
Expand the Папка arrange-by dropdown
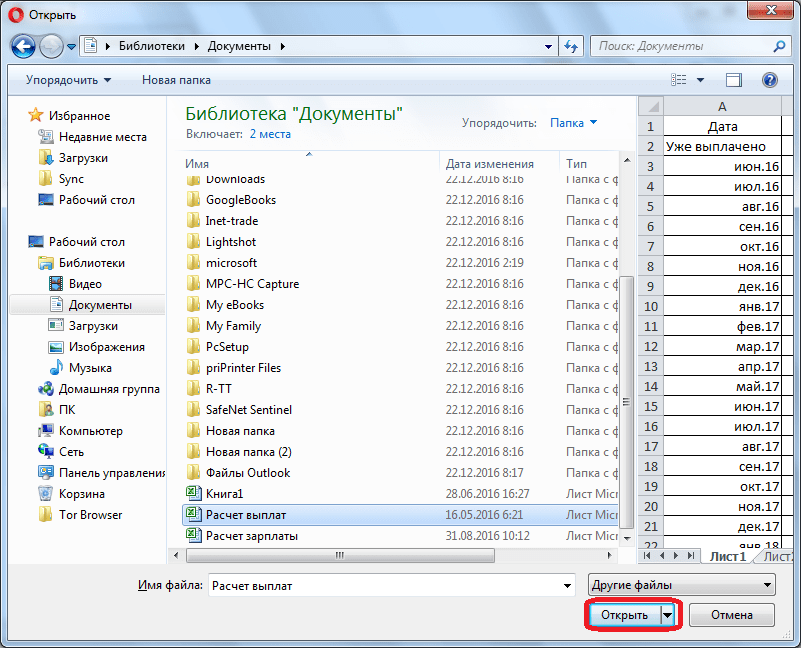573,123
